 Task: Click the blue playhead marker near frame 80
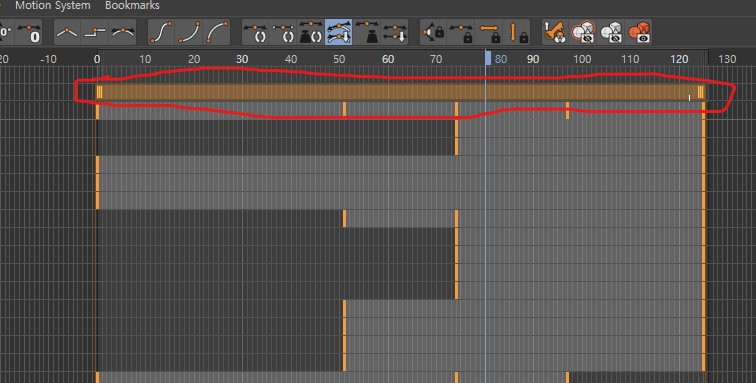488,58
